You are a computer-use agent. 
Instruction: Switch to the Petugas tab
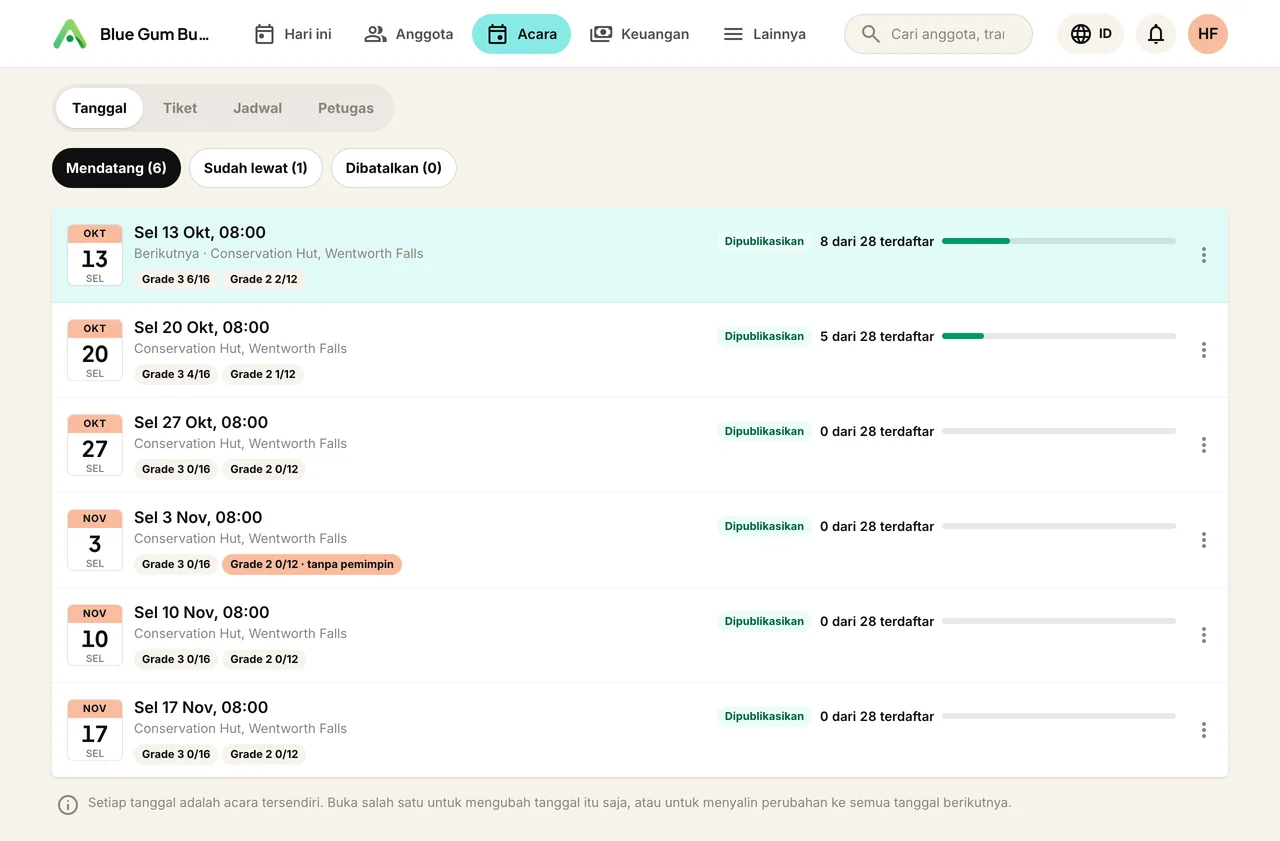pos(346,108)
